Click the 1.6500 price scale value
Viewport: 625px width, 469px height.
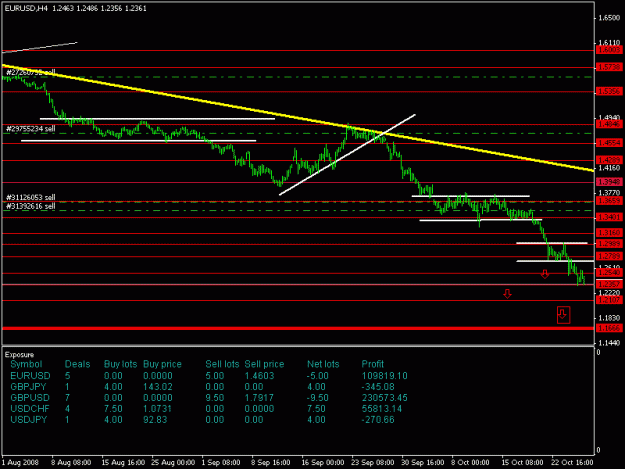tap(609, 18)
